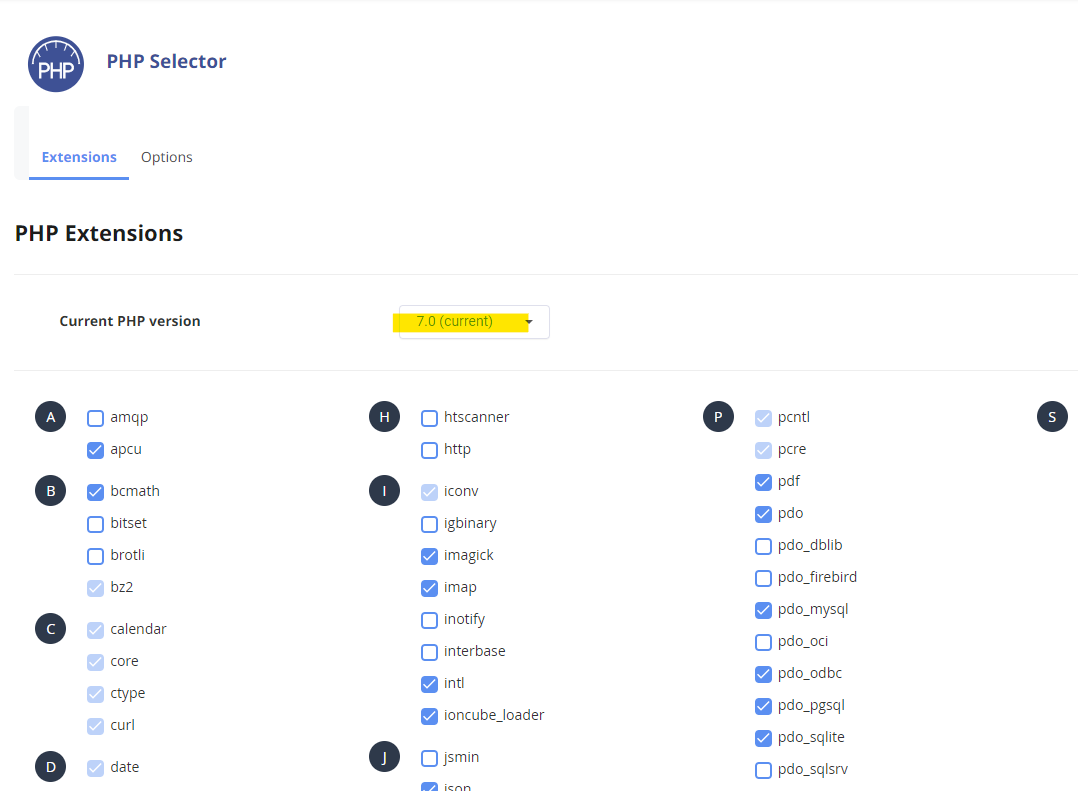Disable the ioncube_loader extension
Screen dimensions: 1078x791
point(430,716)
